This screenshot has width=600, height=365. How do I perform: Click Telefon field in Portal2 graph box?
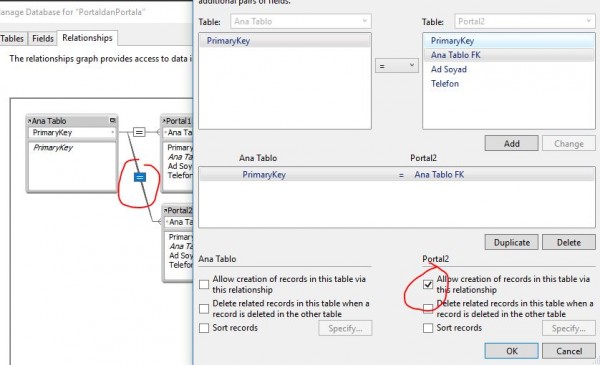(x=181, y=265)
